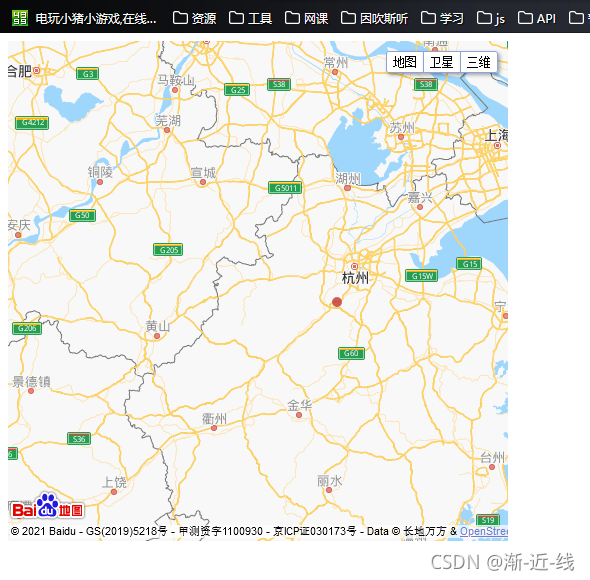Click the S38 shield below the 卫星 button
Image resolution: width=590 pixels, height=580 pixels.
pyautogui.click(x=426, y=84)
